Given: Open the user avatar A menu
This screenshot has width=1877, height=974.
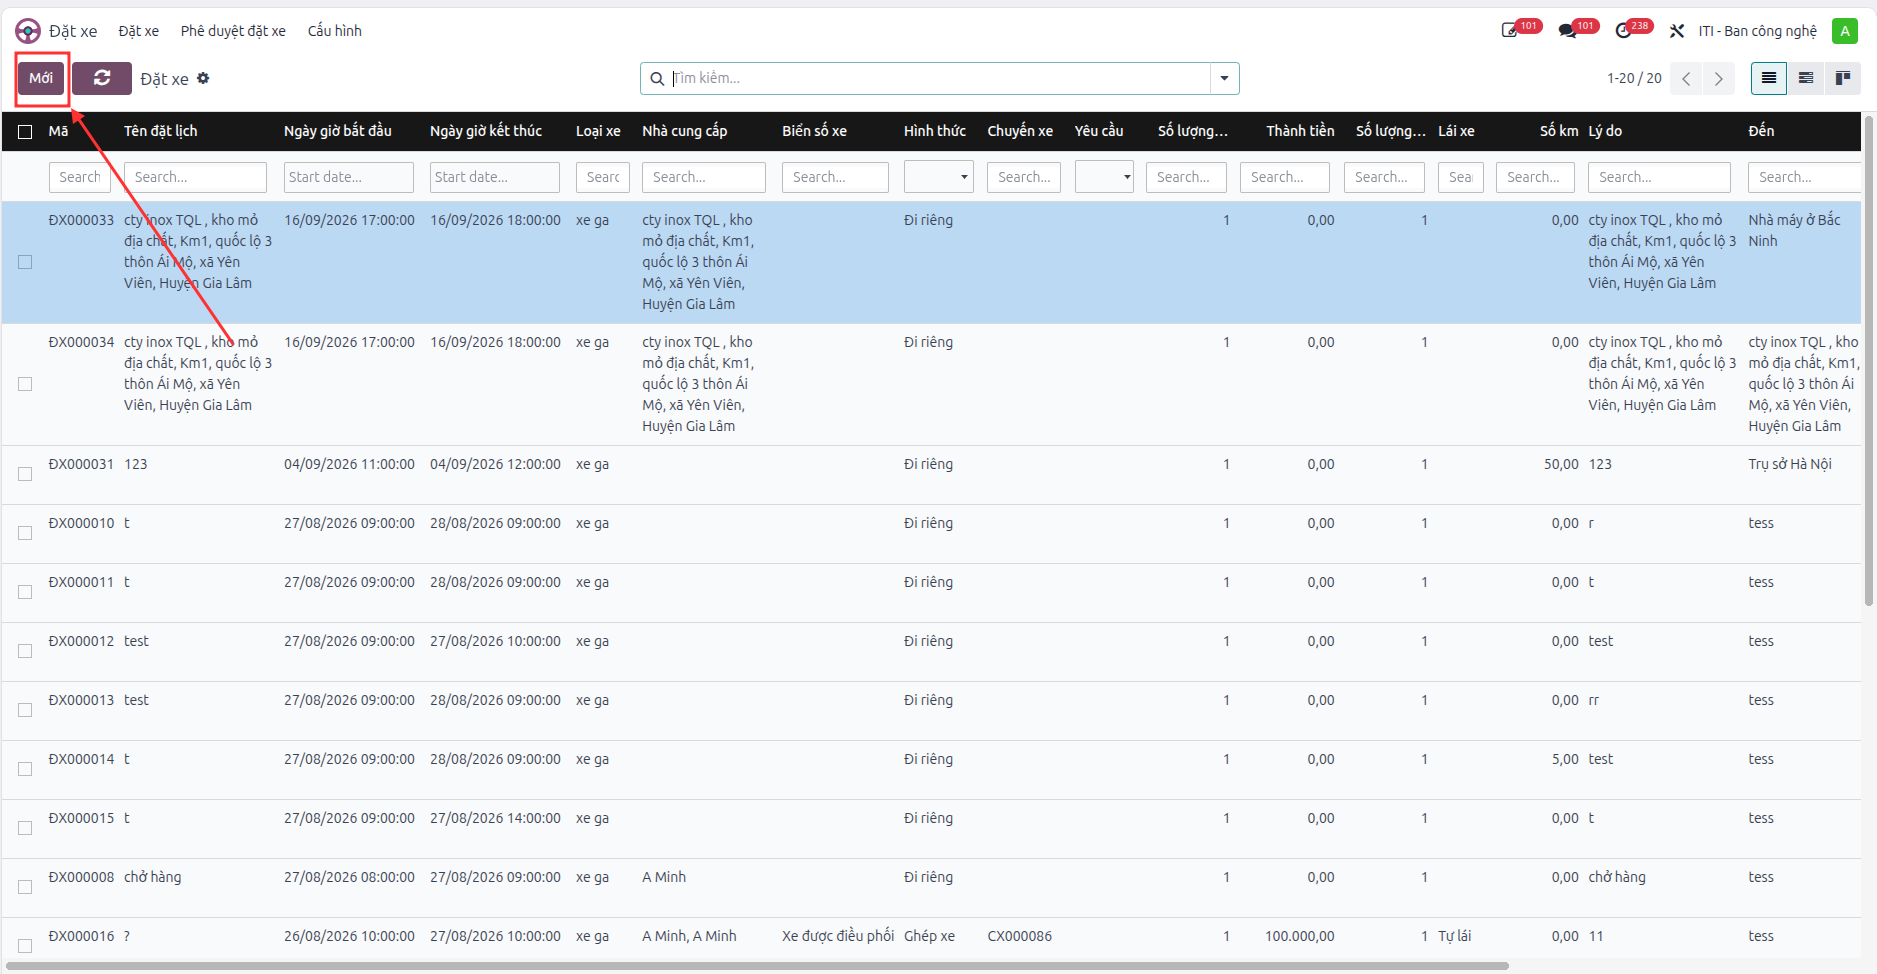Looking at the screenshot, I should (x=1844, y=31).
